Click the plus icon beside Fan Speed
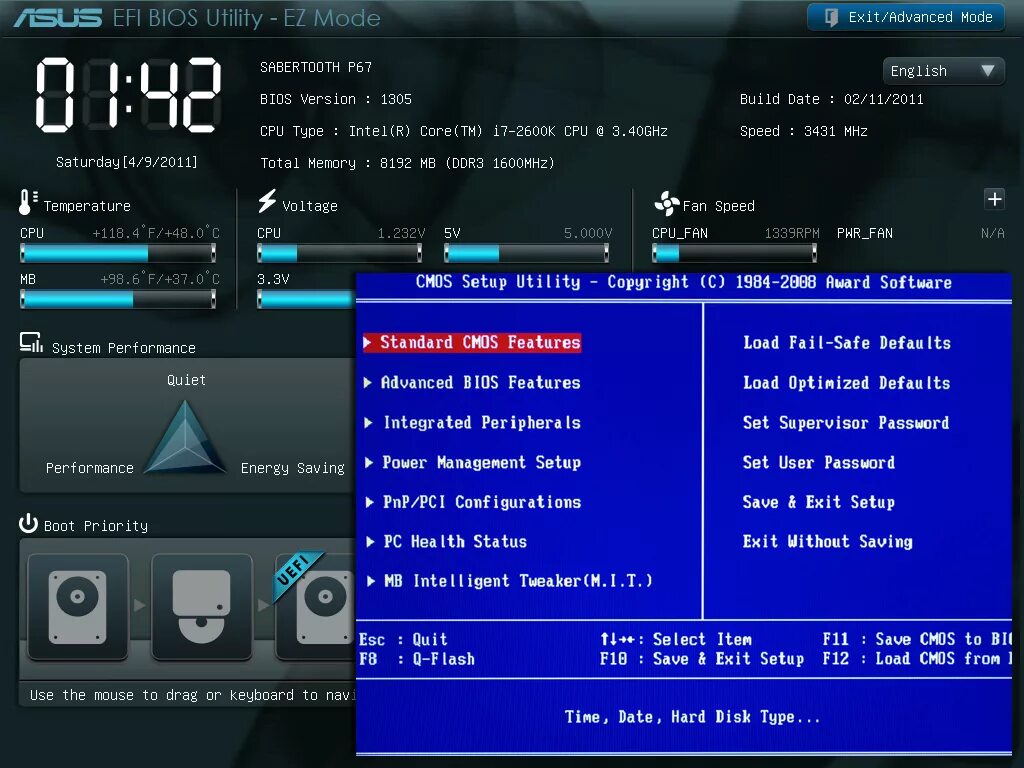1024x768 pixels. [x=994, y=199]
